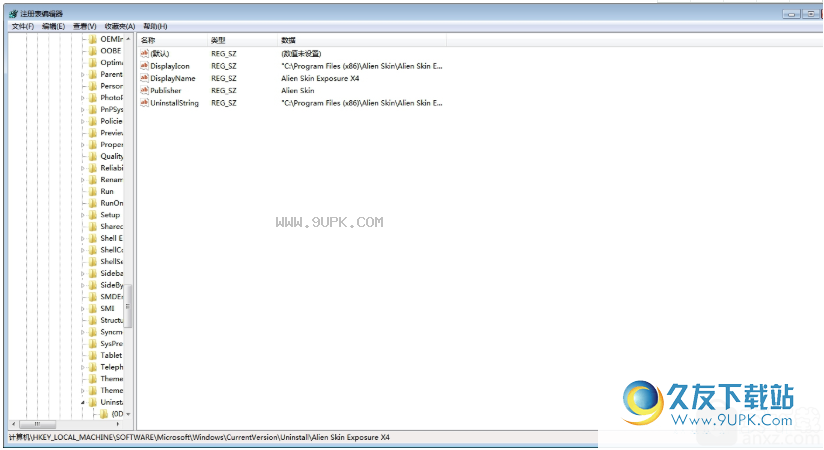824x450 pixels.
Task: Click the string icon beside Publisher
Action: [145, 90]
